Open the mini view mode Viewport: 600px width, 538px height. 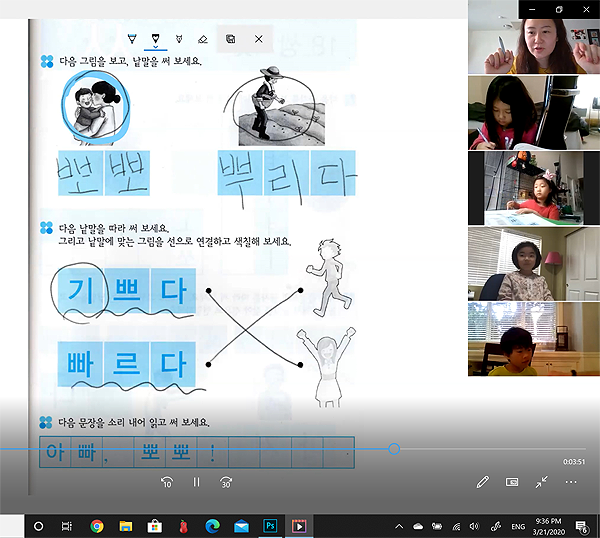[x=512, y=482]
